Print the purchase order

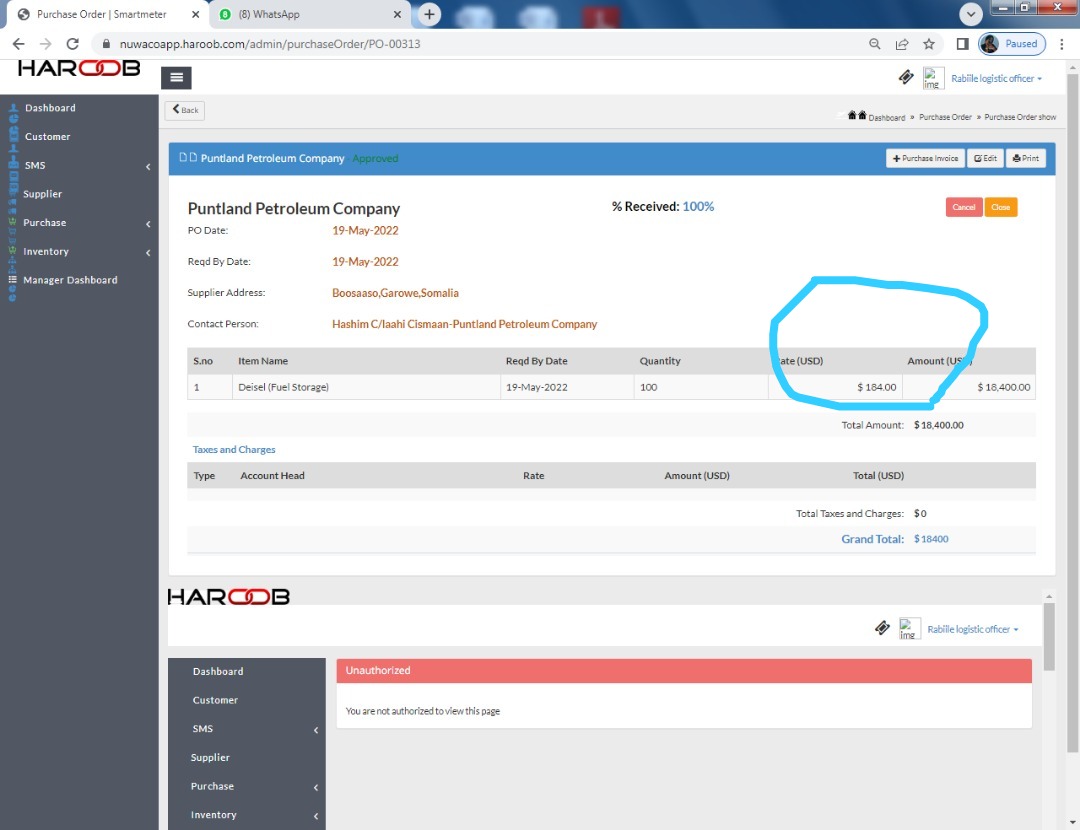1026,158
